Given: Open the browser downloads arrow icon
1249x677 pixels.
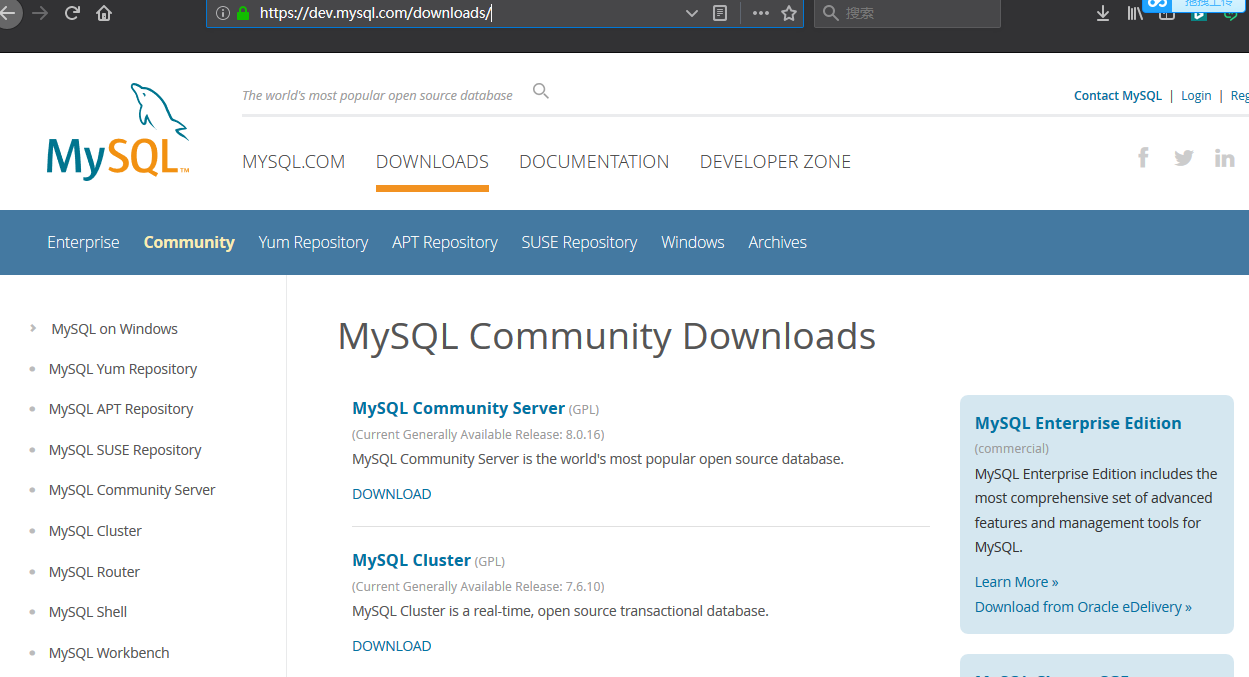Looking at the screenshot, I should click(x=1103, y=13).
